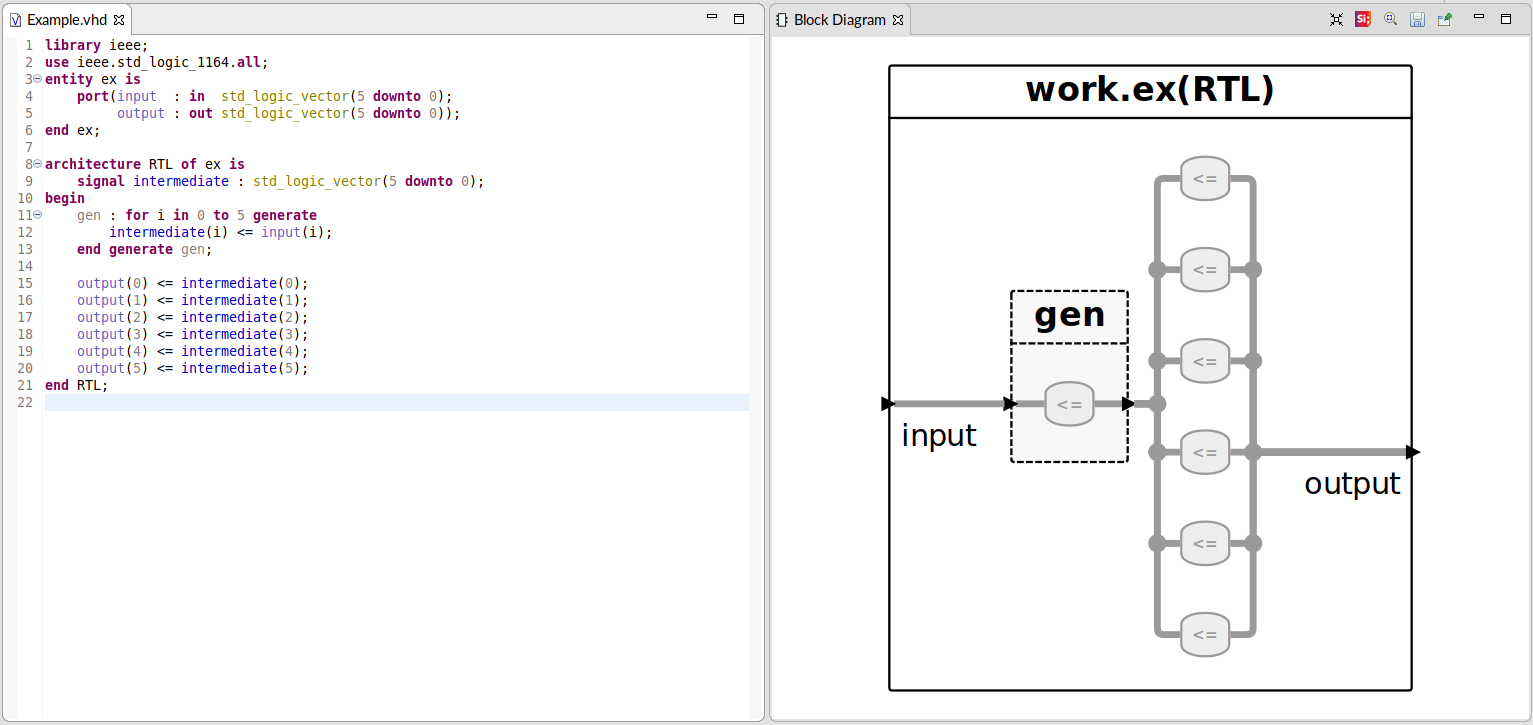Click the 'input' port label in the diagram

[x=939, y=436]
